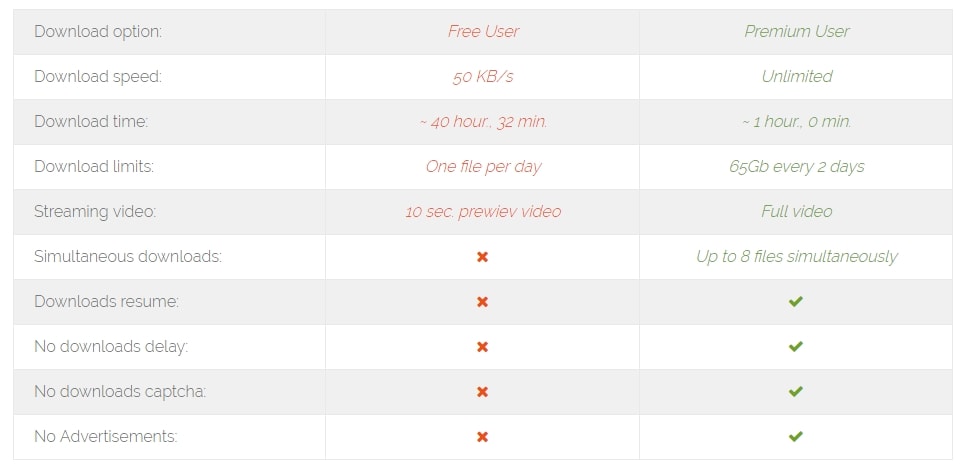This screenshot has height=469, width=963.
Task: Click the One file per day text
Action: point(483,166)
